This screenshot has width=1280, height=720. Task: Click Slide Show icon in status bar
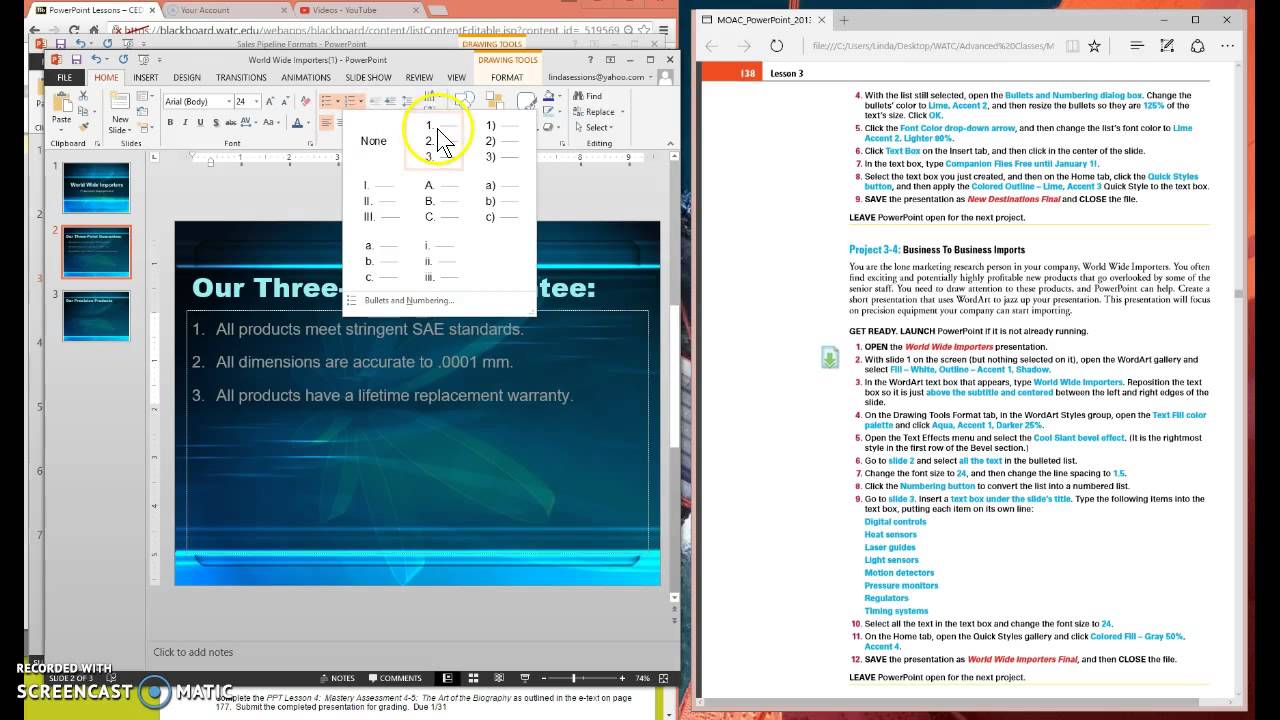[525, 678]
